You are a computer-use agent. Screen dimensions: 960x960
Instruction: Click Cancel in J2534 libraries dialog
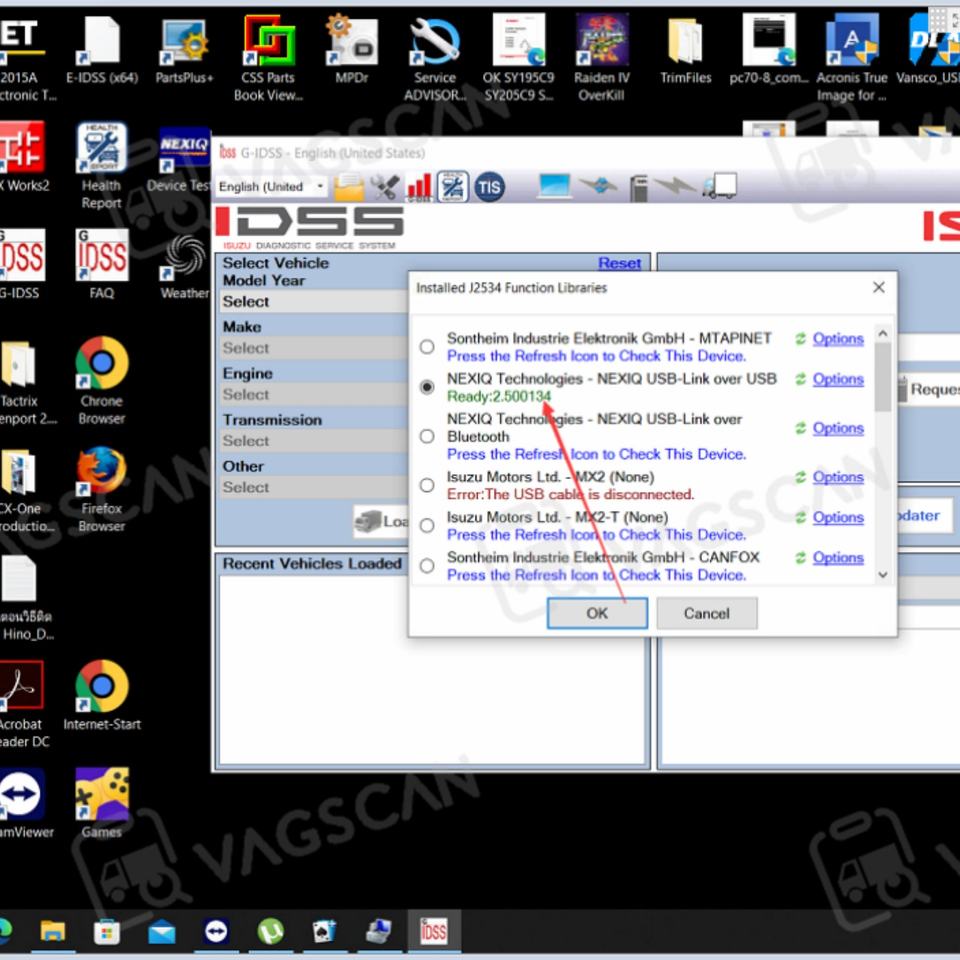pos(707,613)
